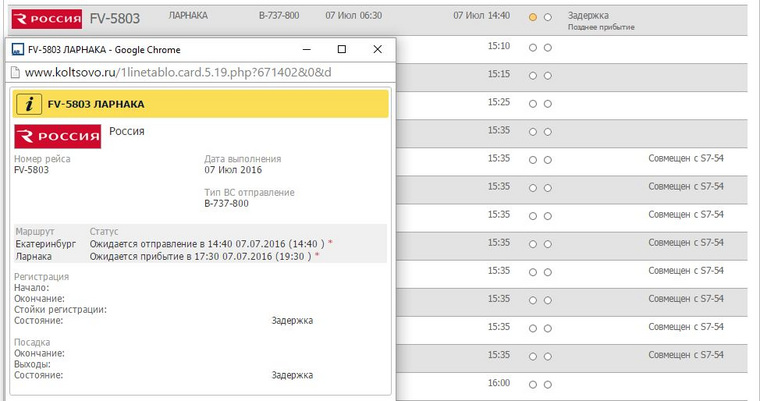Click the 16:00 time on the board
This screenshot has width=760, height=401.
pos(499,383)
